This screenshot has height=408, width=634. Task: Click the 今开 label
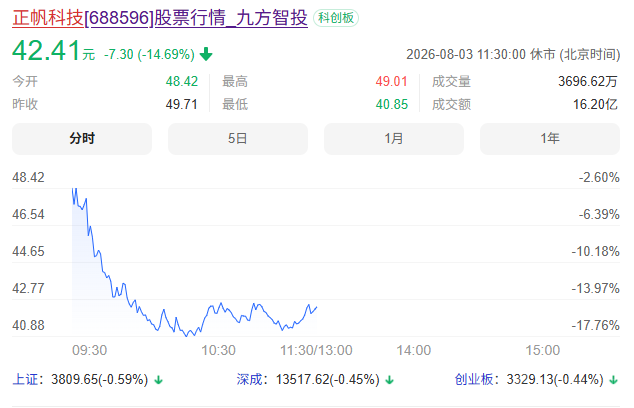(x=25, y=82)
